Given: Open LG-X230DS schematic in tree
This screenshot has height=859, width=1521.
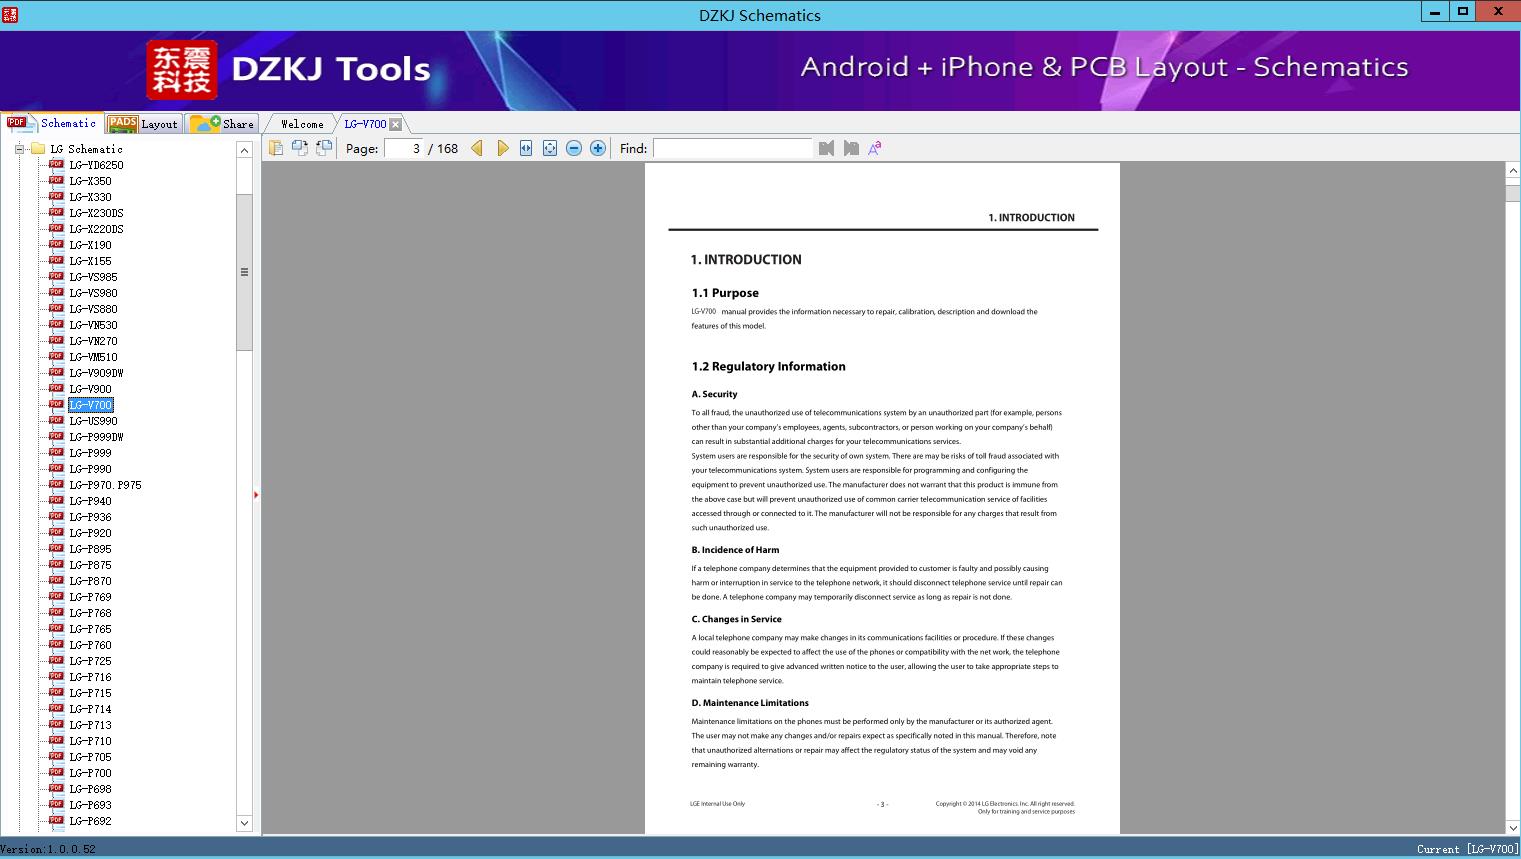Looking at the screenshot, I should [96, 213].
